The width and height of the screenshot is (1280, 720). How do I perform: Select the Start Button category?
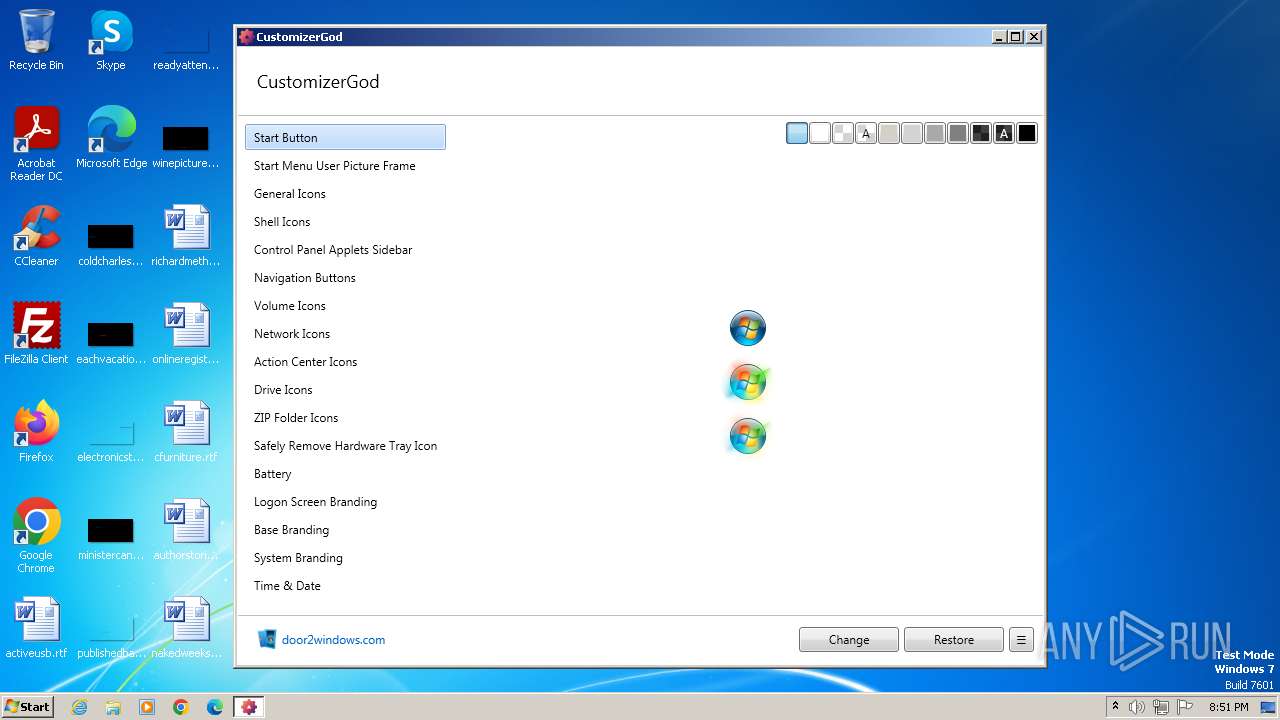pos(345,137)
